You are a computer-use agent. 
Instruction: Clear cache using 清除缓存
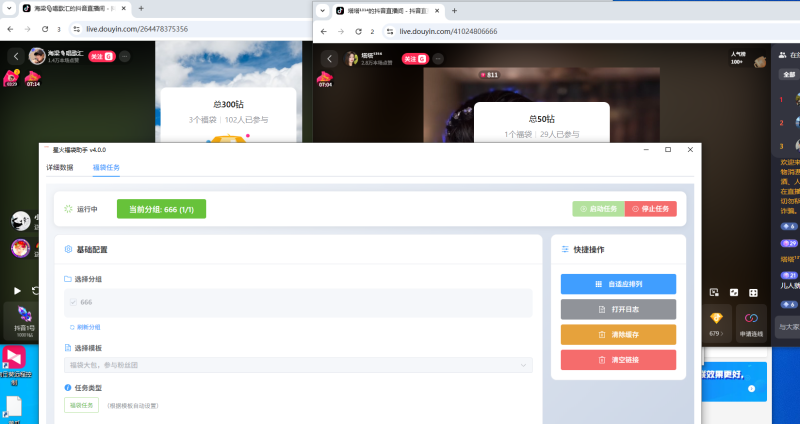[x=619, y=334]
